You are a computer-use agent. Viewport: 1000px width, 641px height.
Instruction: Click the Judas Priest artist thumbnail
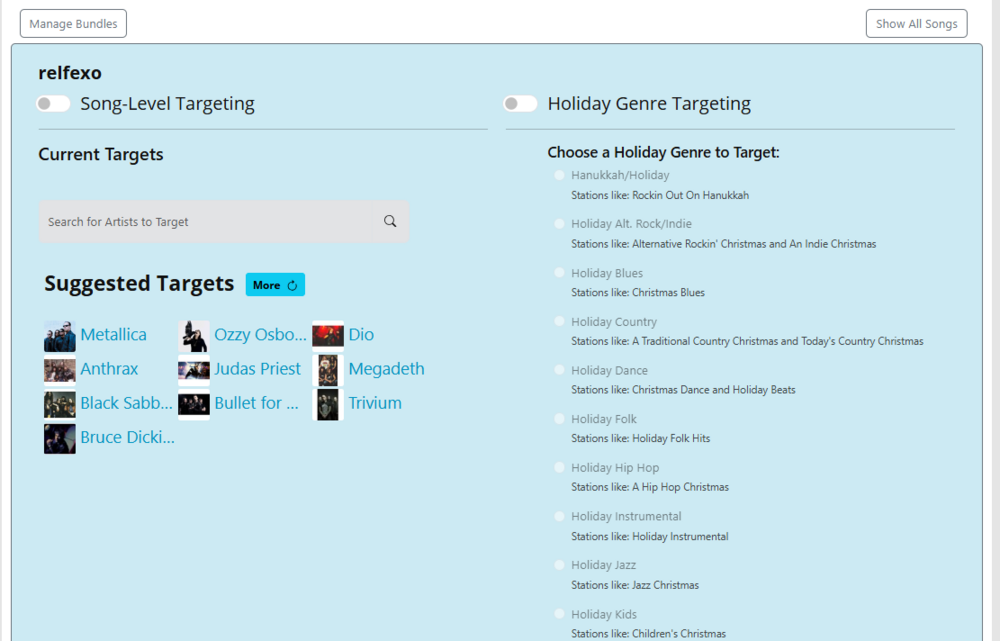(194, 371)
